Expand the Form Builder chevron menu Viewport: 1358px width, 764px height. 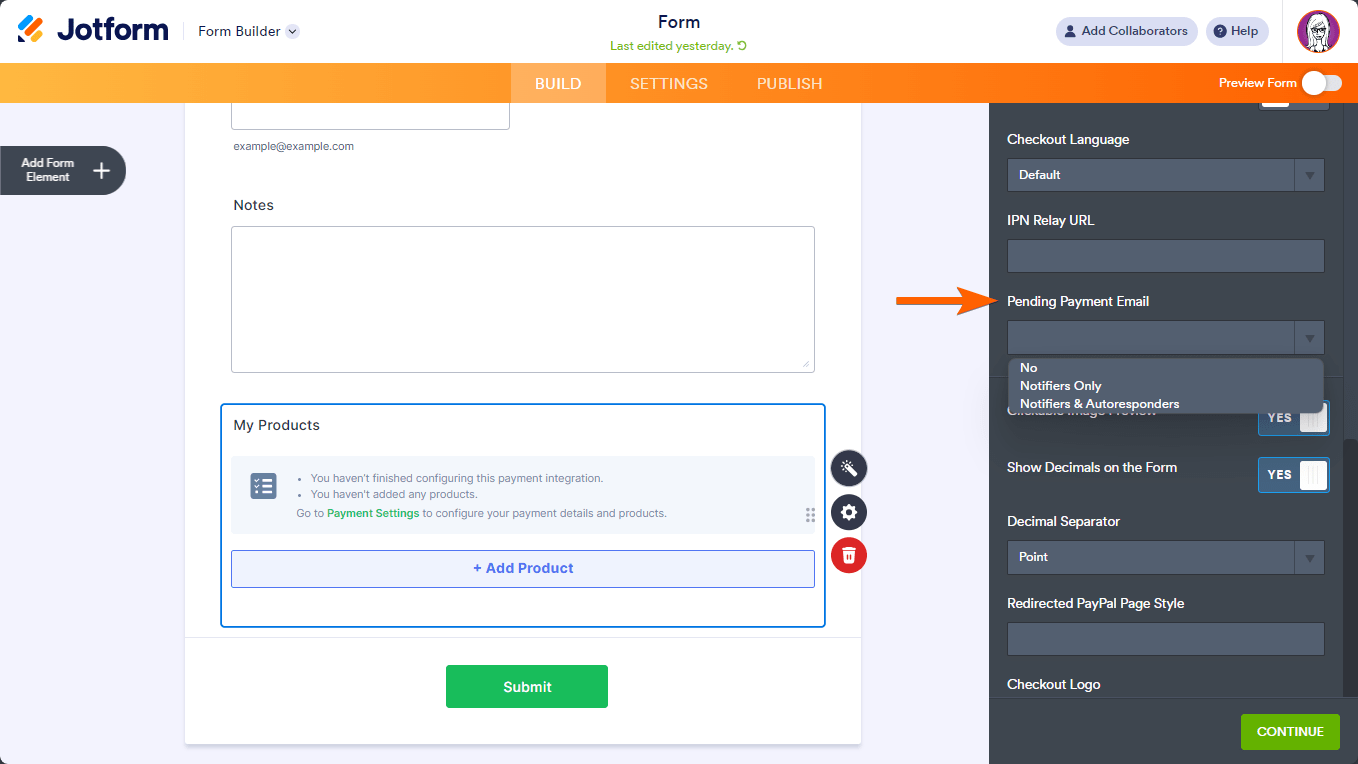[291, 31]
